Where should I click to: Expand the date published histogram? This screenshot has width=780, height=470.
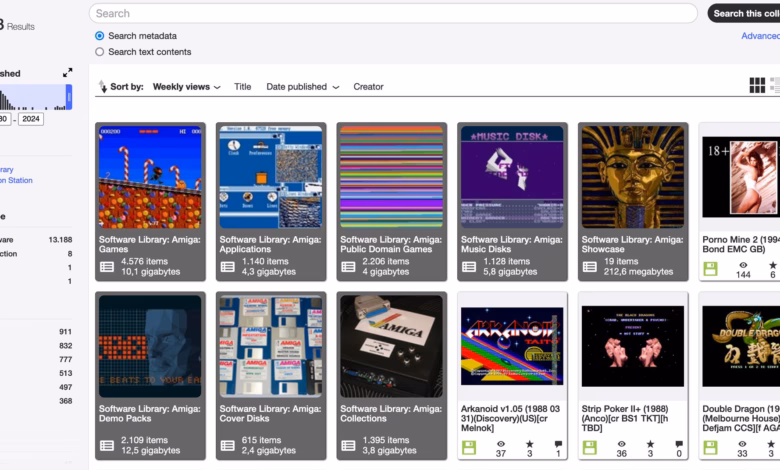tap(68, 73)
